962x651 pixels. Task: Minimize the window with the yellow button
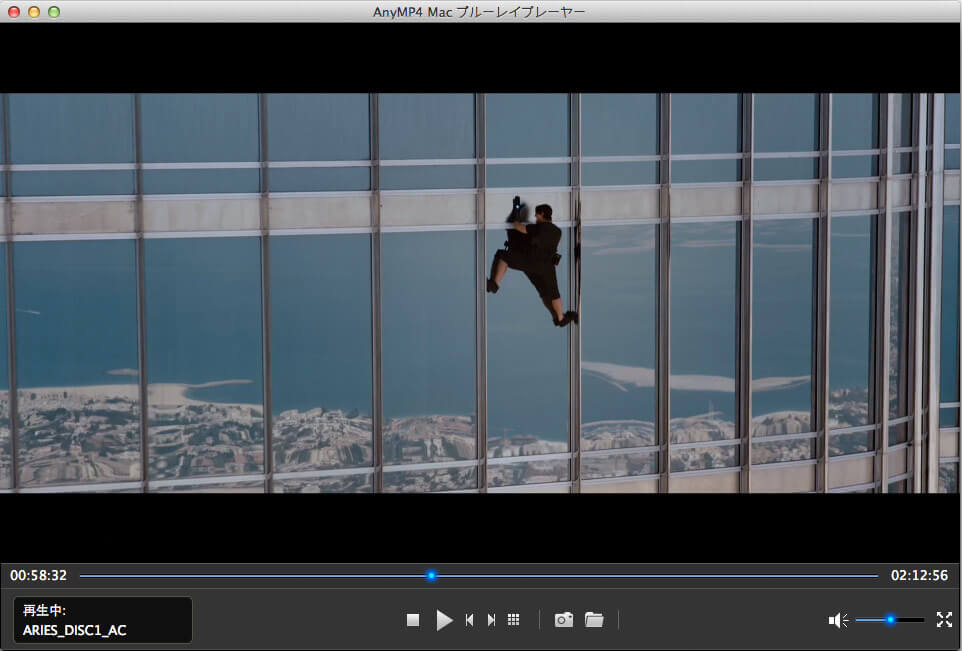(x=34, y=12)
